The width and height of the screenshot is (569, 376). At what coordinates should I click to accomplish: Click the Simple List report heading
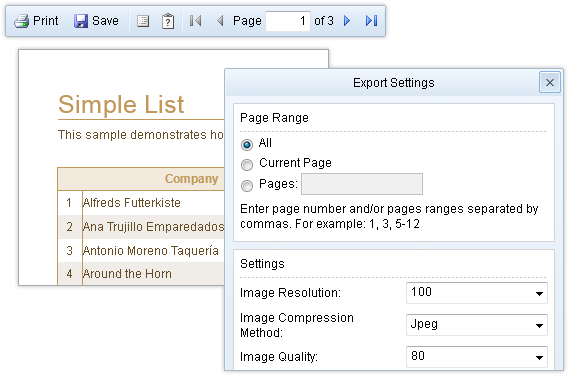121,105
